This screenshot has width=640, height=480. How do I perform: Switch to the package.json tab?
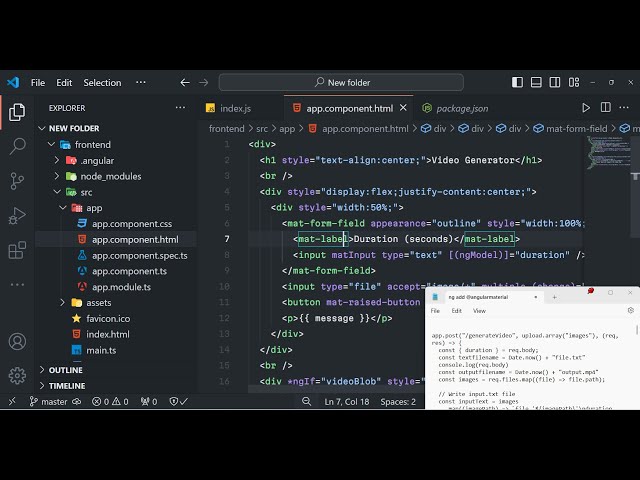pos(462,108)
